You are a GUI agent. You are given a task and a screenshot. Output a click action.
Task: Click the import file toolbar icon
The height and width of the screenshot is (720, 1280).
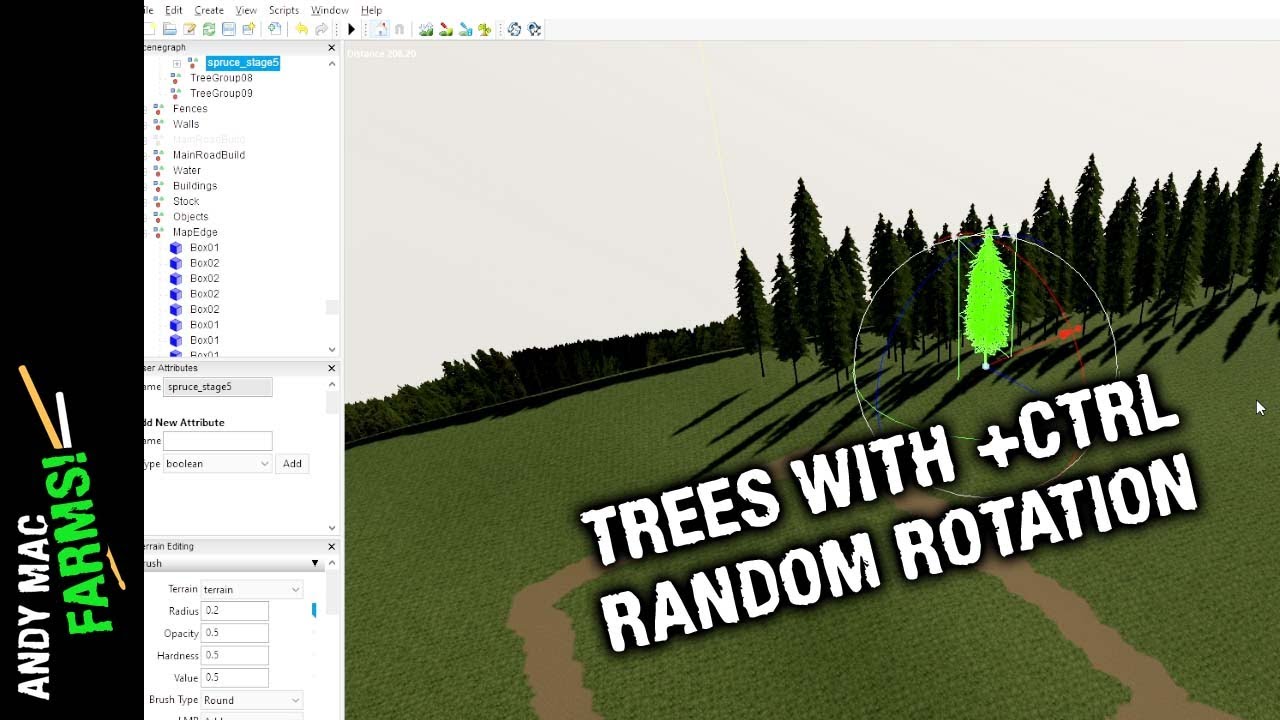point(274,29)
